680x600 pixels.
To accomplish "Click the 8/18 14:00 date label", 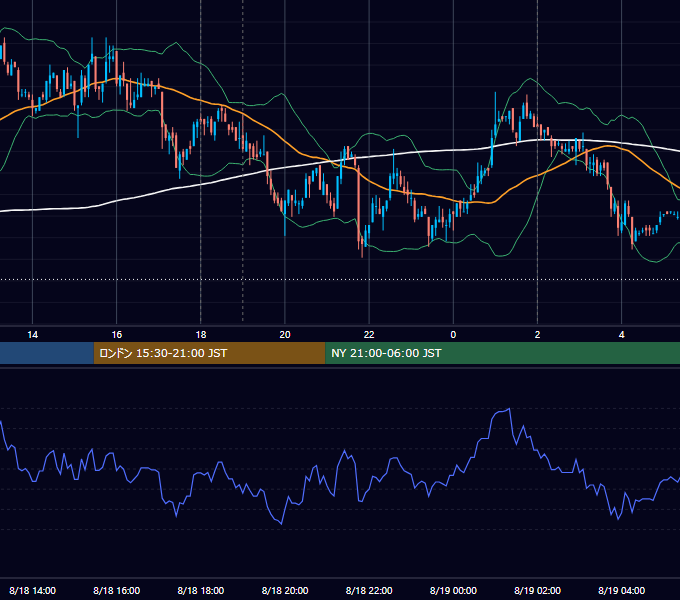I will point(33,590).
